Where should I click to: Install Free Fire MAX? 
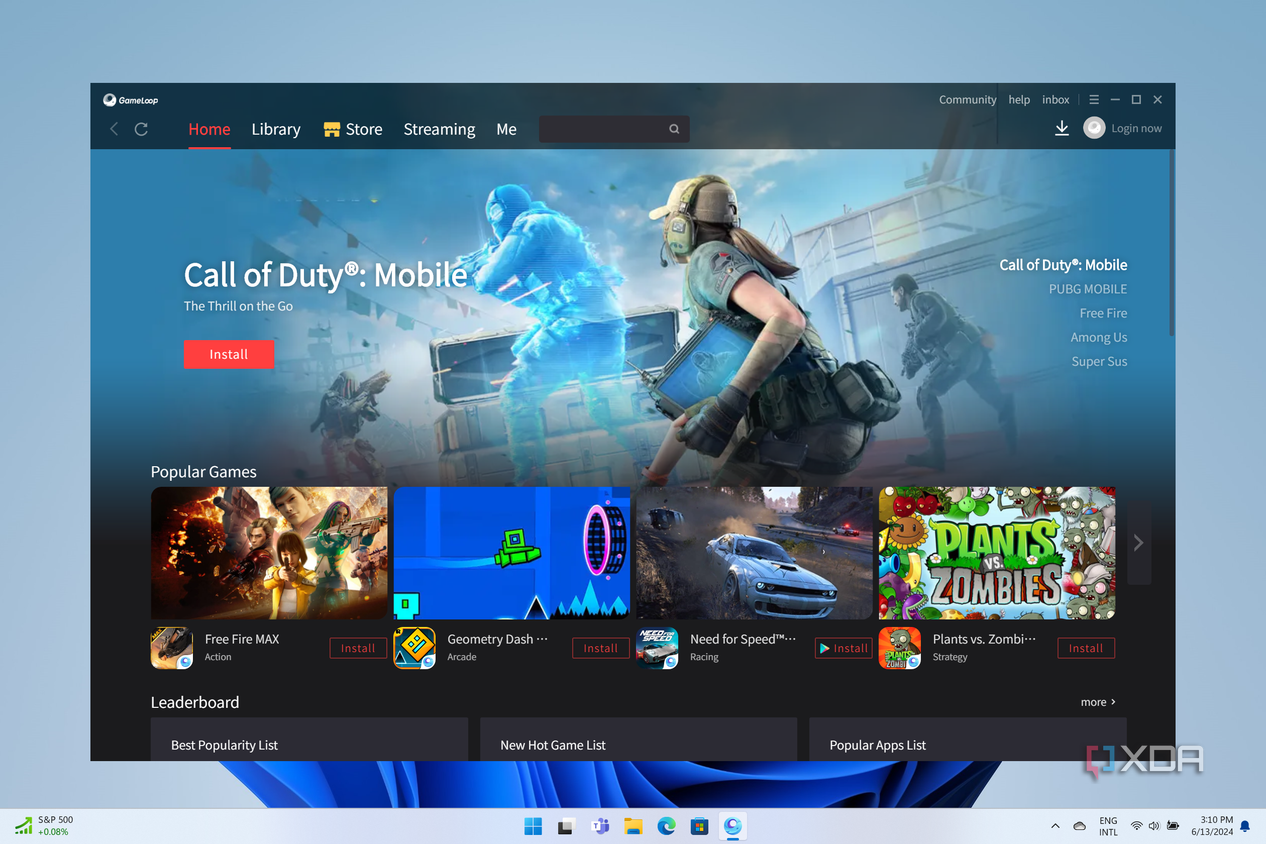pyautogui.click(x=358, y=648)
